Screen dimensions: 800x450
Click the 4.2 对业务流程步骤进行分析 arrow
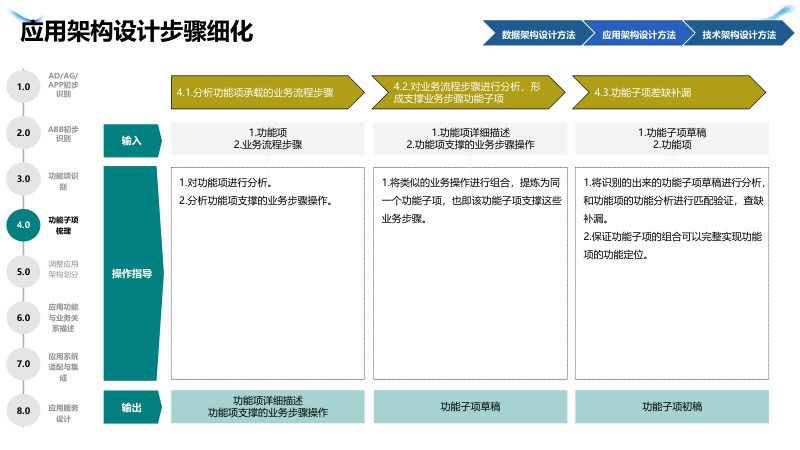(x=468, y=92)
